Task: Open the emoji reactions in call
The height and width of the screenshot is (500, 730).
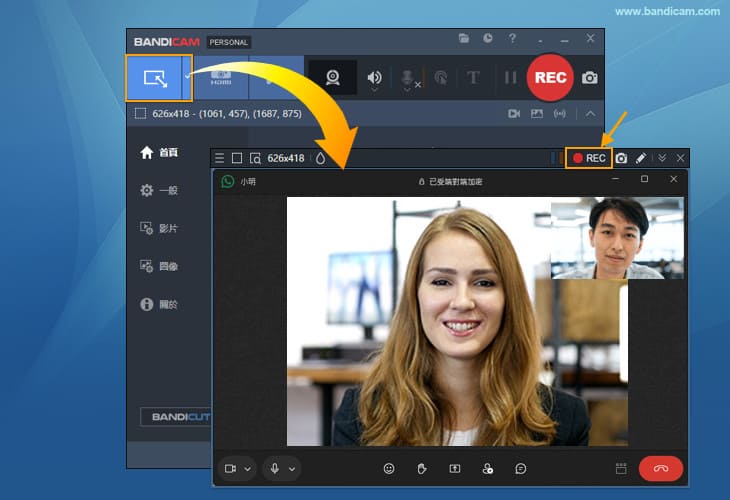Action: (389, 468)
